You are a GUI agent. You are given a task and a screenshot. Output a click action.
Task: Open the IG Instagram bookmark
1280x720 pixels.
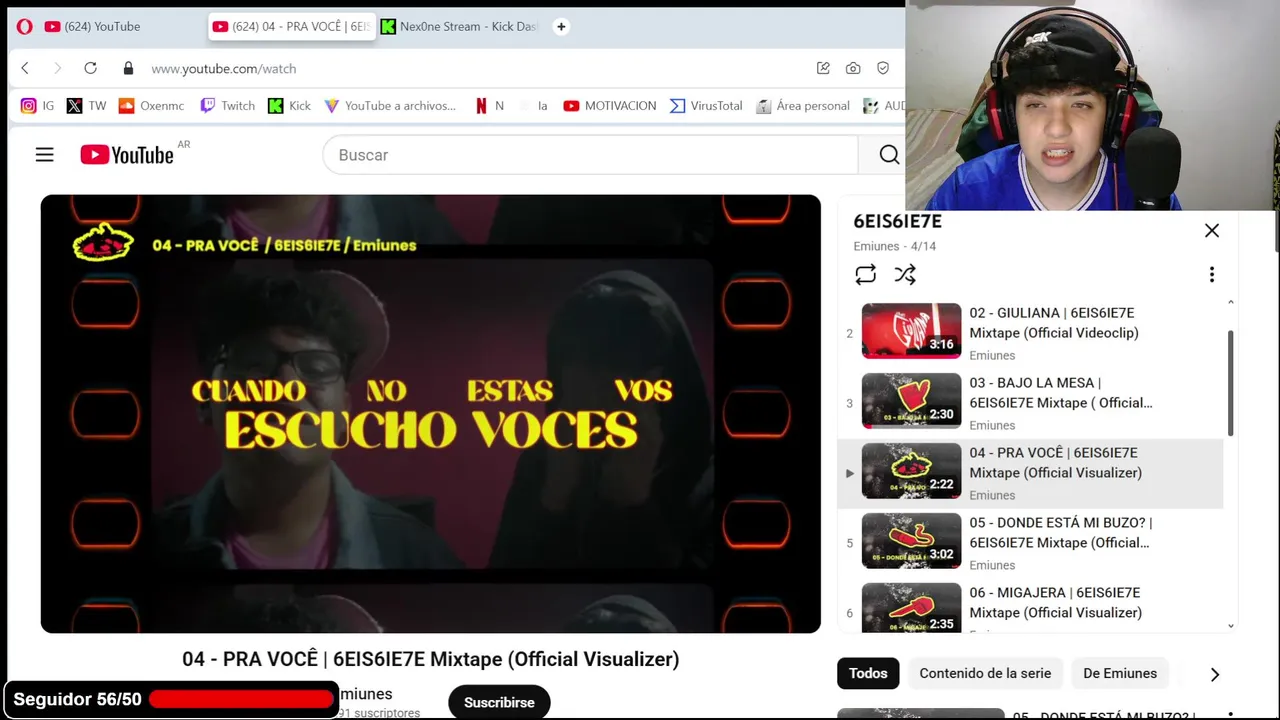(x=38, y=105)
